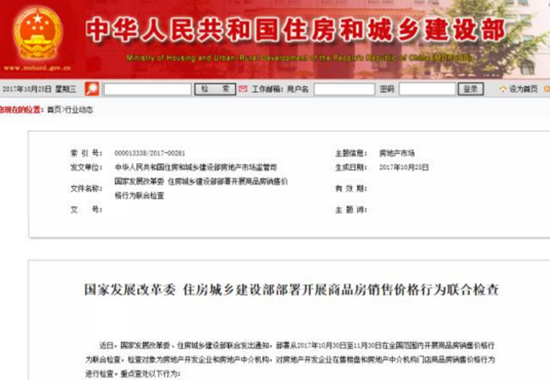The image size is (550, 380).
Task: Click the 文号 label
Action: point(86,210)
